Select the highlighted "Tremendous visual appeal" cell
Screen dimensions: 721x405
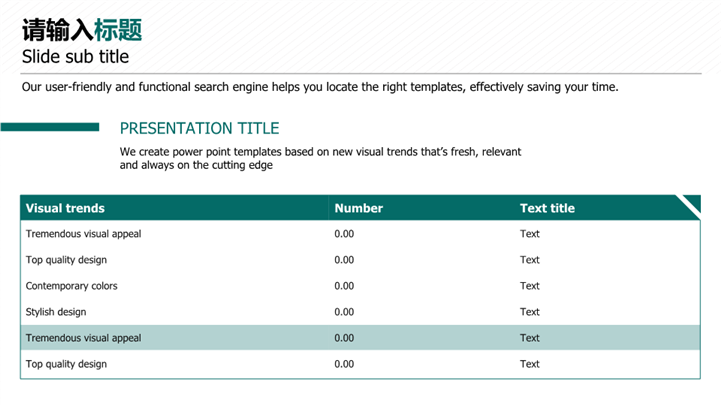pyautogui.click(x=83, y=338)
